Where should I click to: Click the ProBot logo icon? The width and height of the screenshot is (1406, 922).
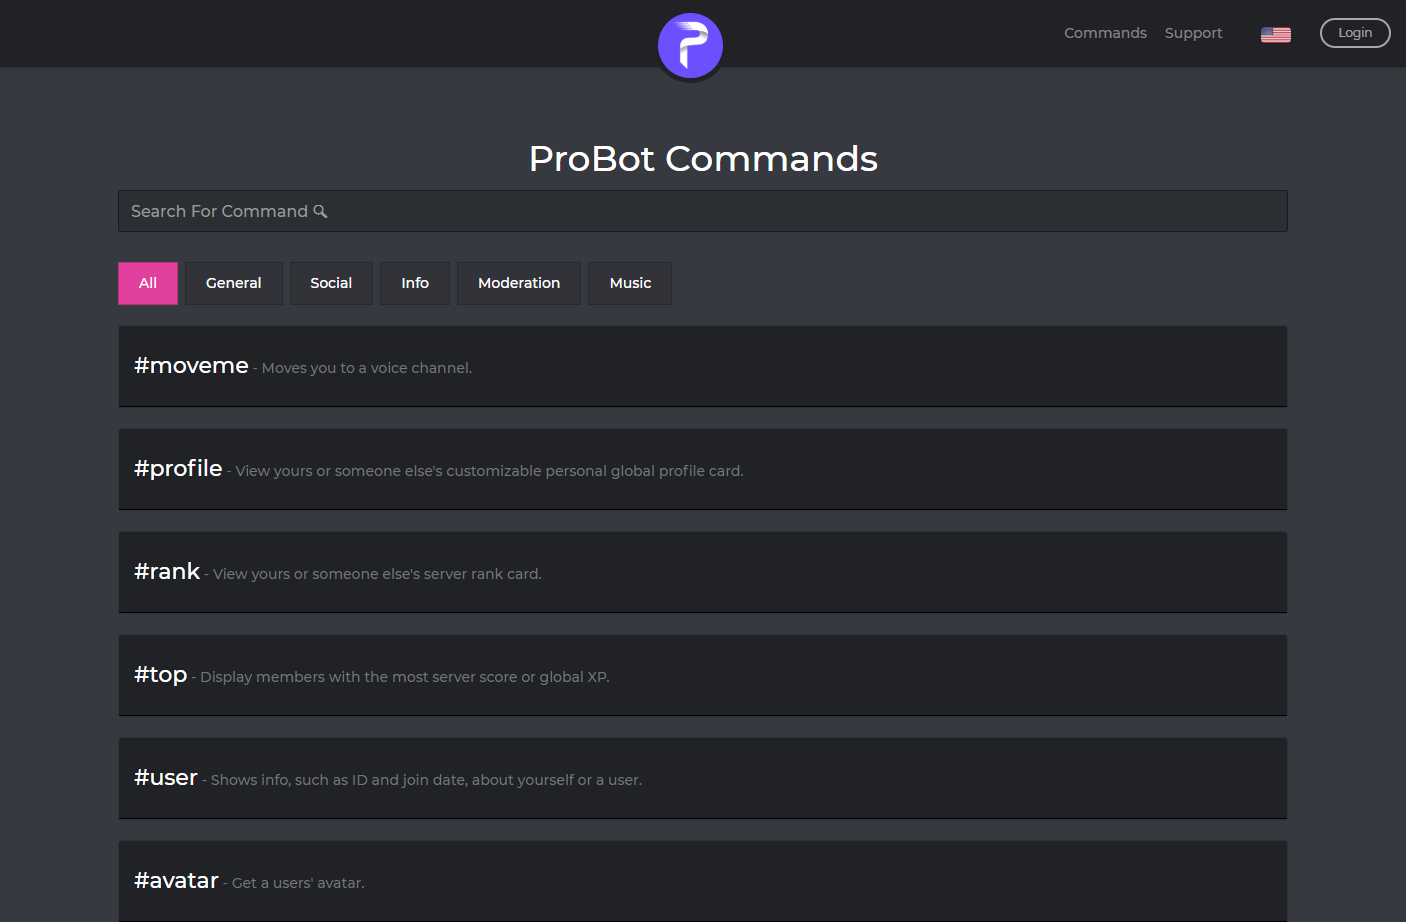coord(690,46)
